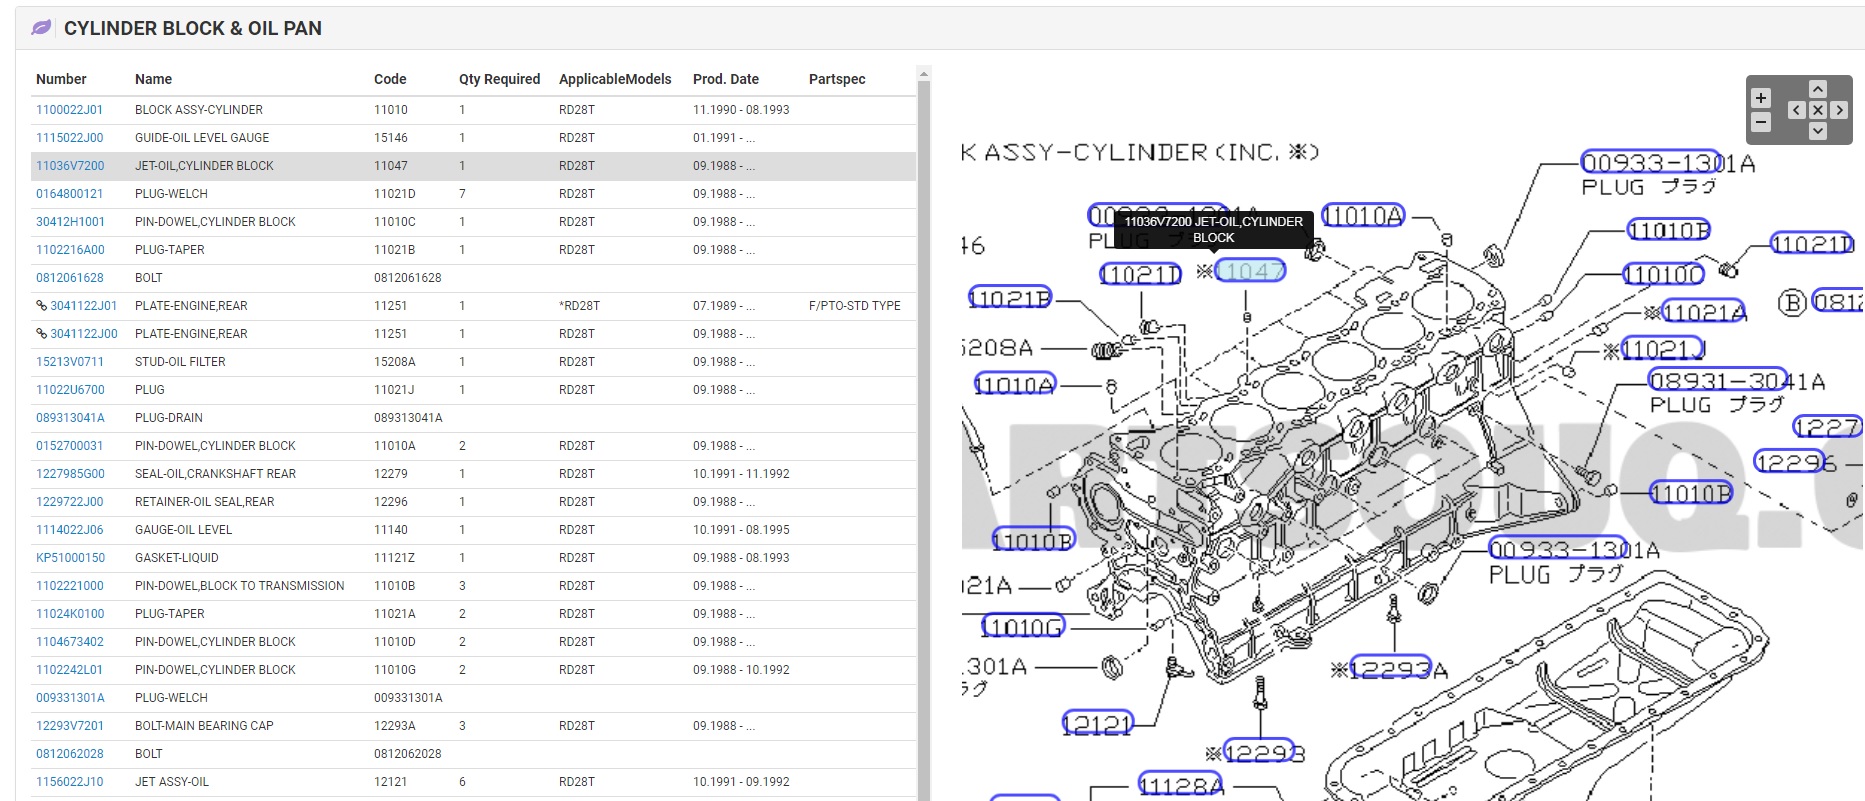Click the 08931-3041A plug callout label

tap(1717, 381)
